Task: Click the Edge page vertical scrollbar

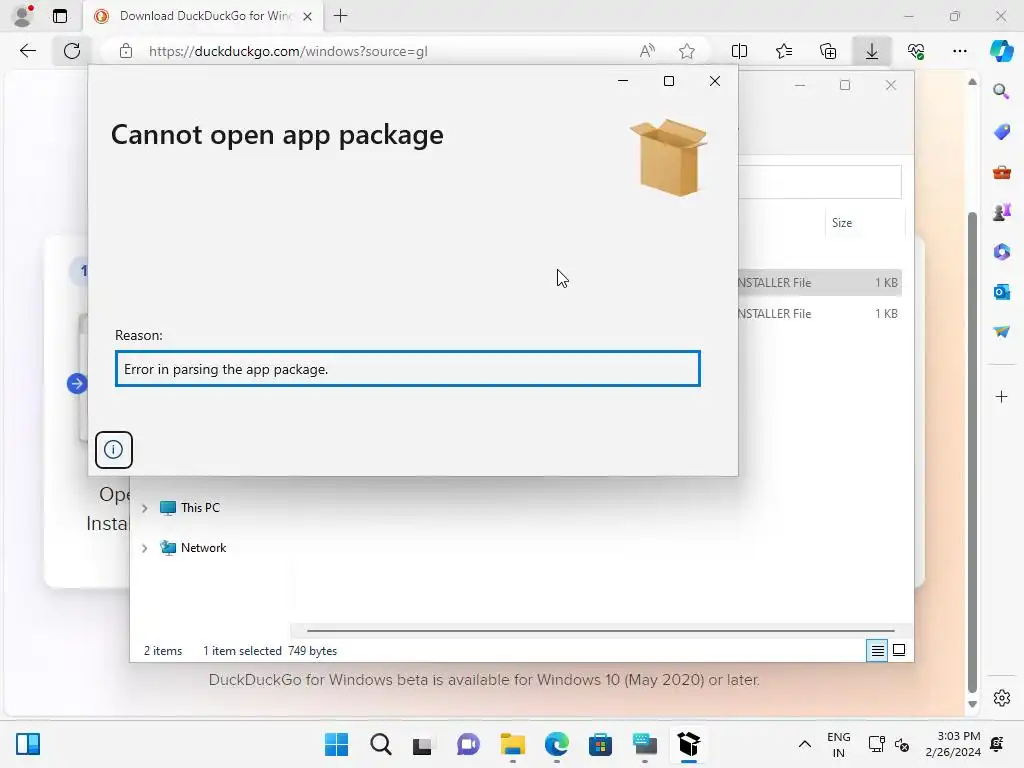Action: pos(972,451)
